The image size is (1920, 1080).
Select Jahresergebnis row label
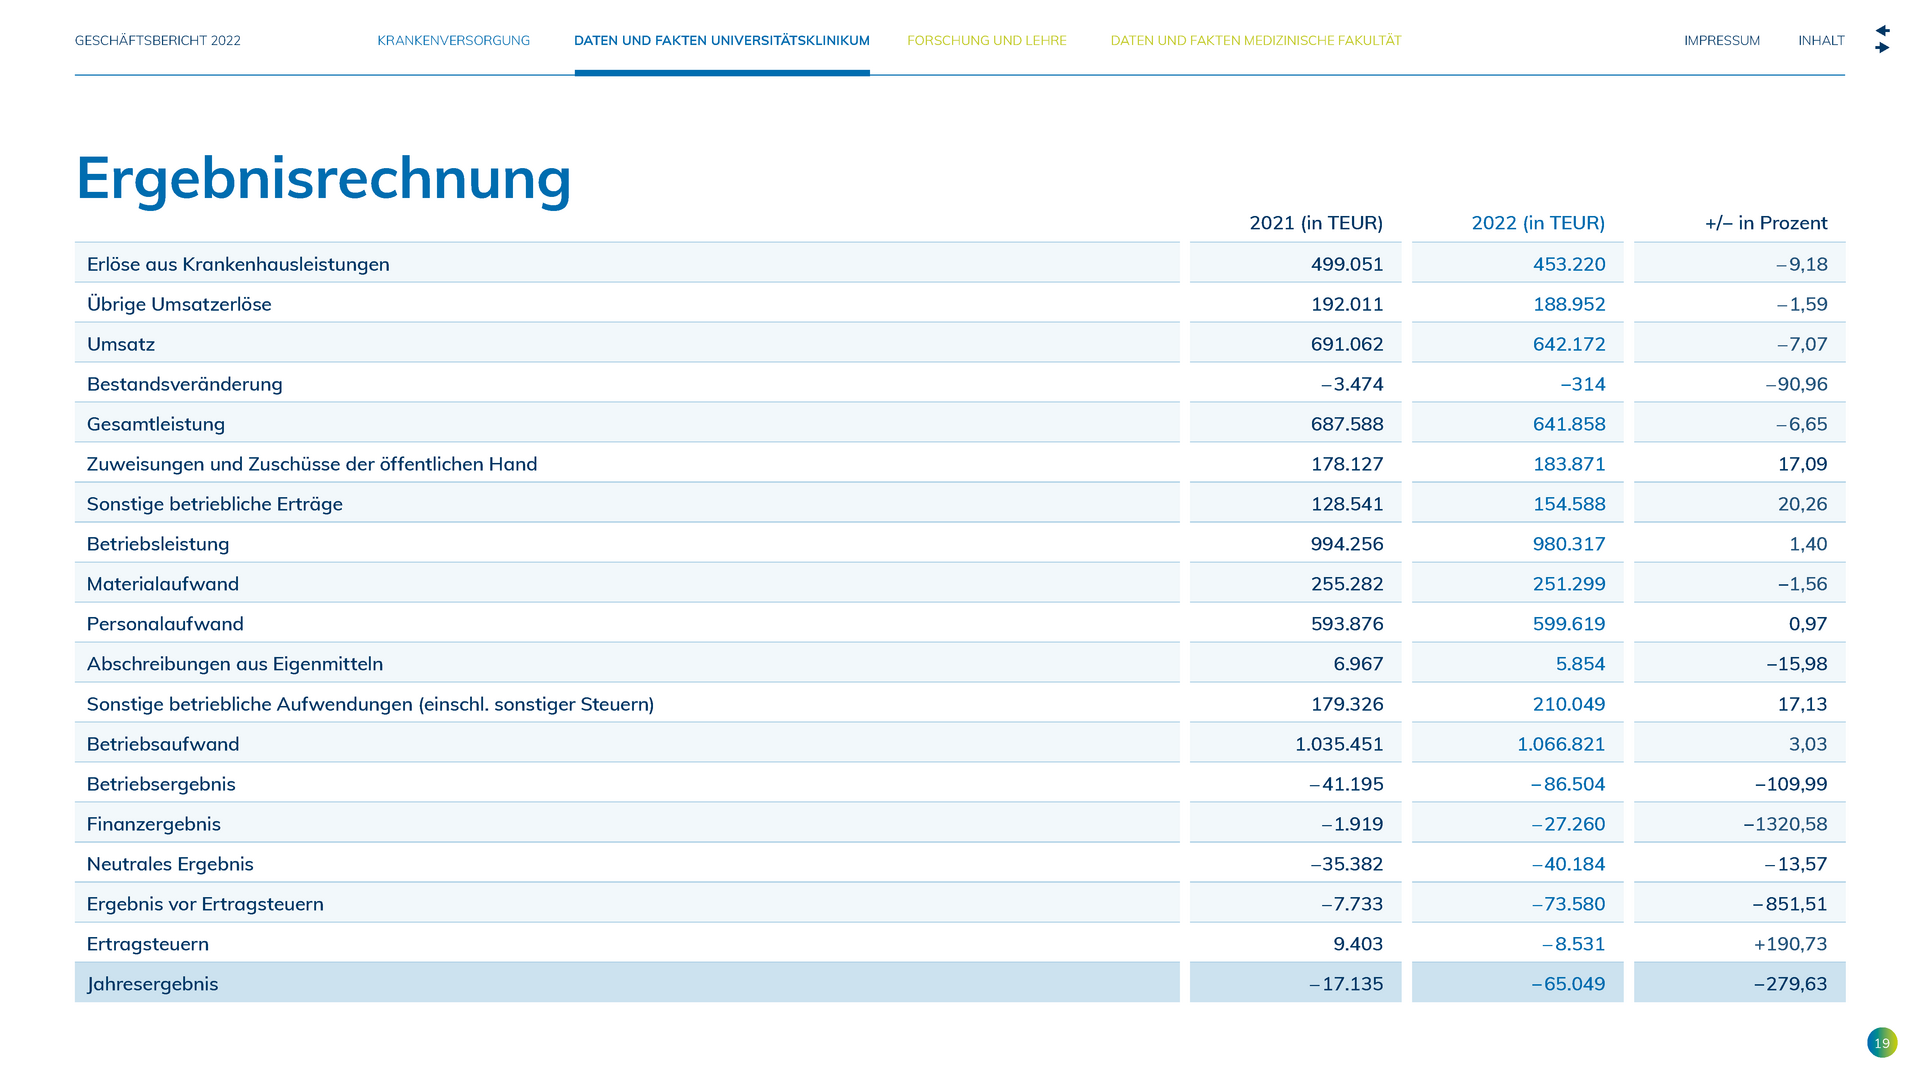click(152, 984)
